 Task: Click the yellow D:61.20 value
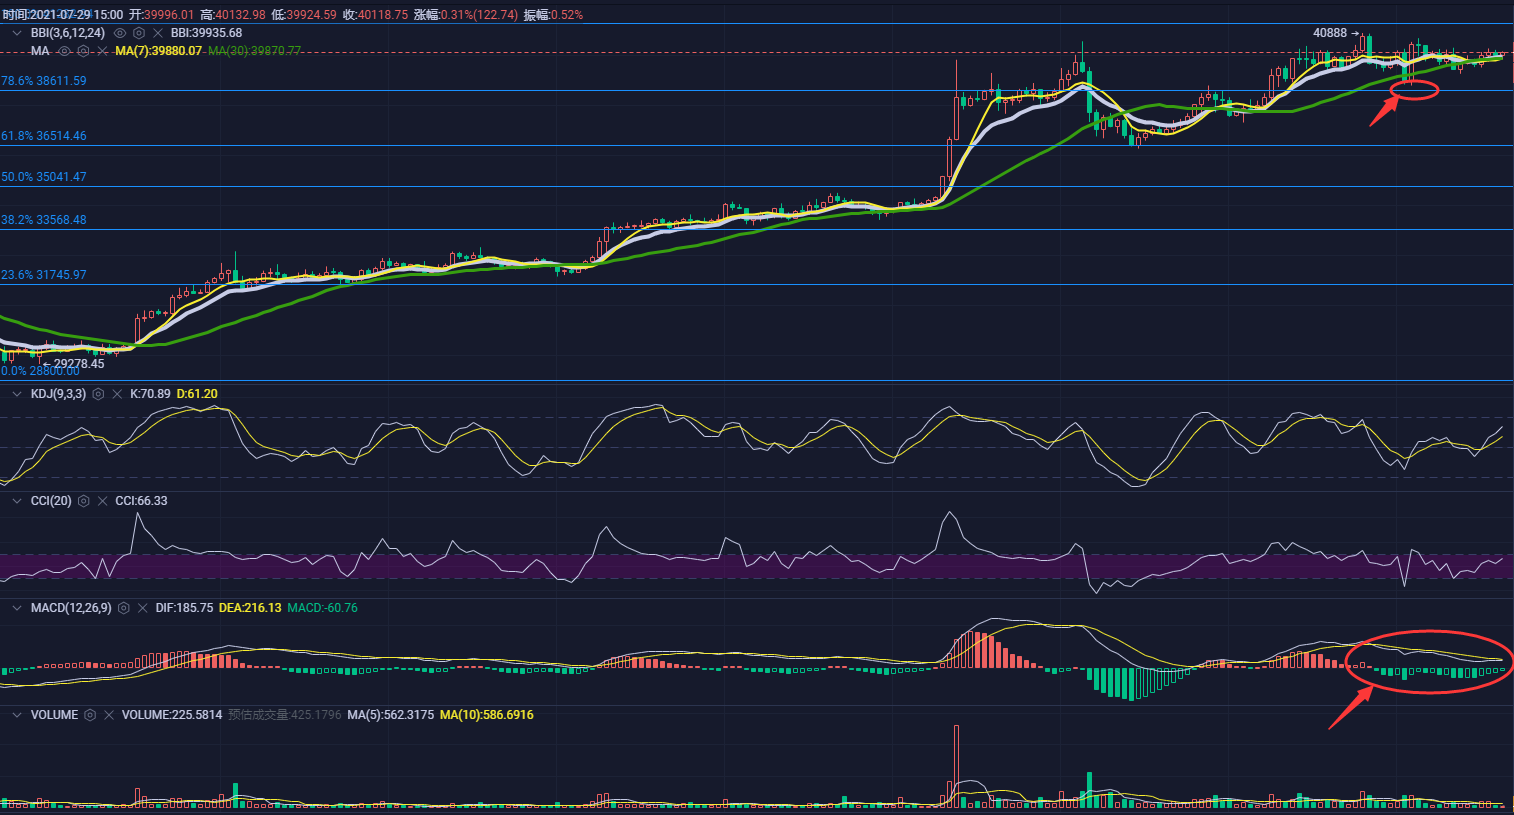pos(197,394)
